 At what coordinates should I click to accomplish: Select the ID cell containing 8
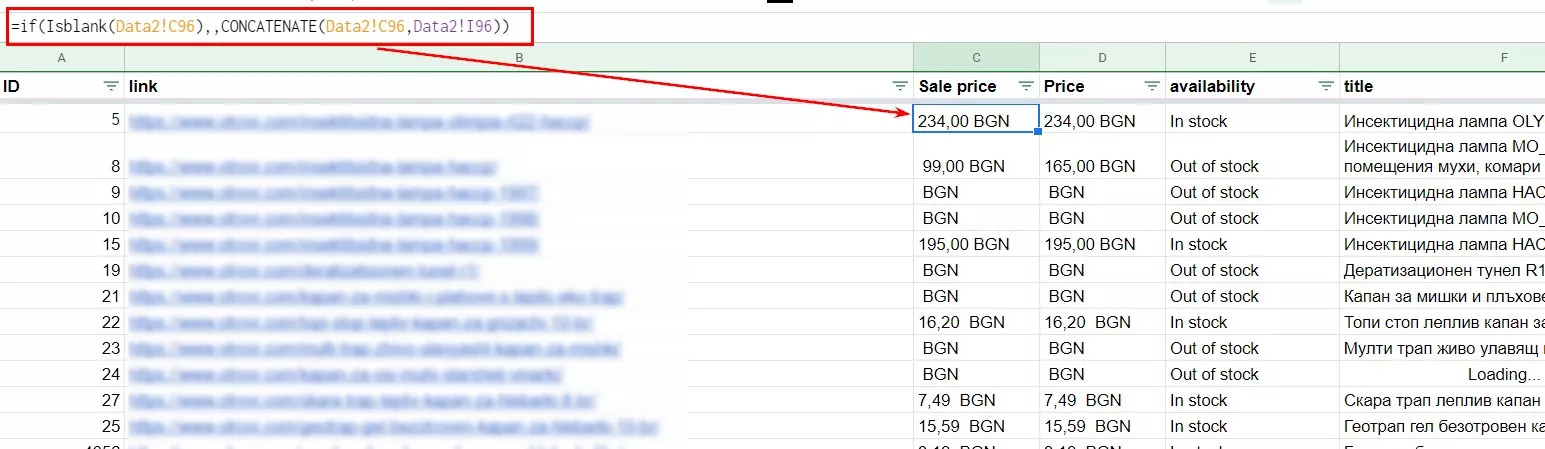click(62, 157)
